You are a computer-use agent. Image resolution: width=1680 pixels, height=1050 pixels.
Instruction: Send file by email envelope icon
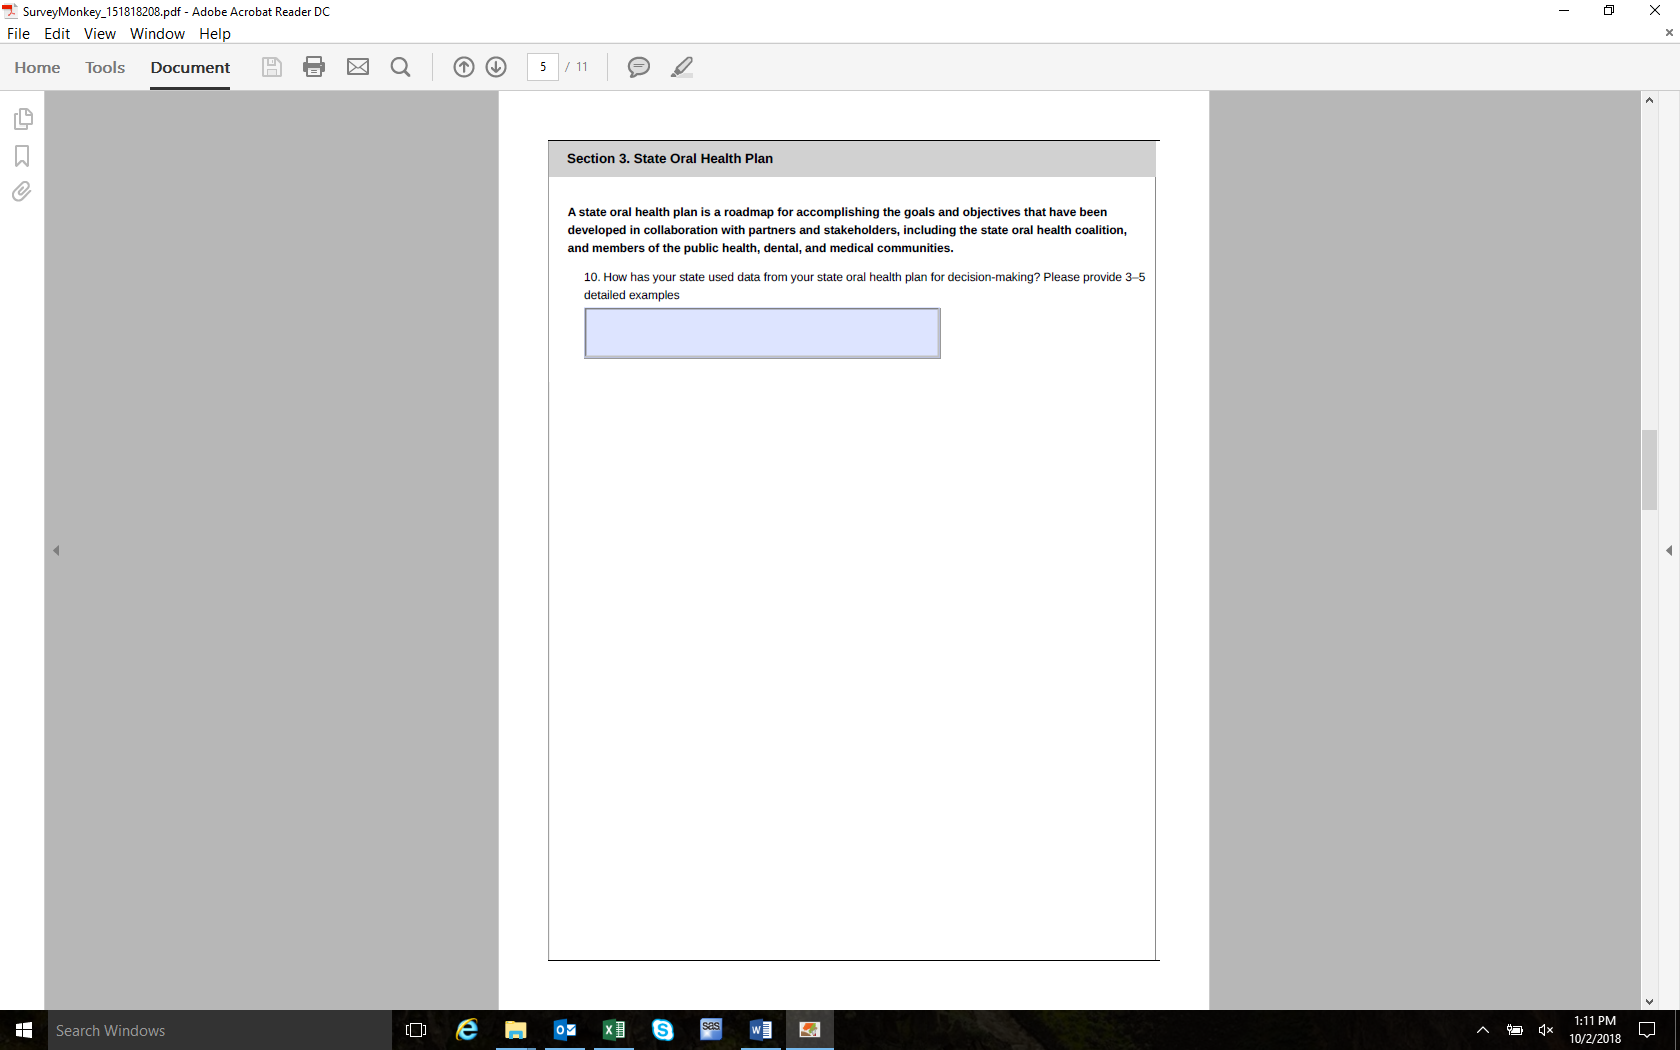coord(358,67)
